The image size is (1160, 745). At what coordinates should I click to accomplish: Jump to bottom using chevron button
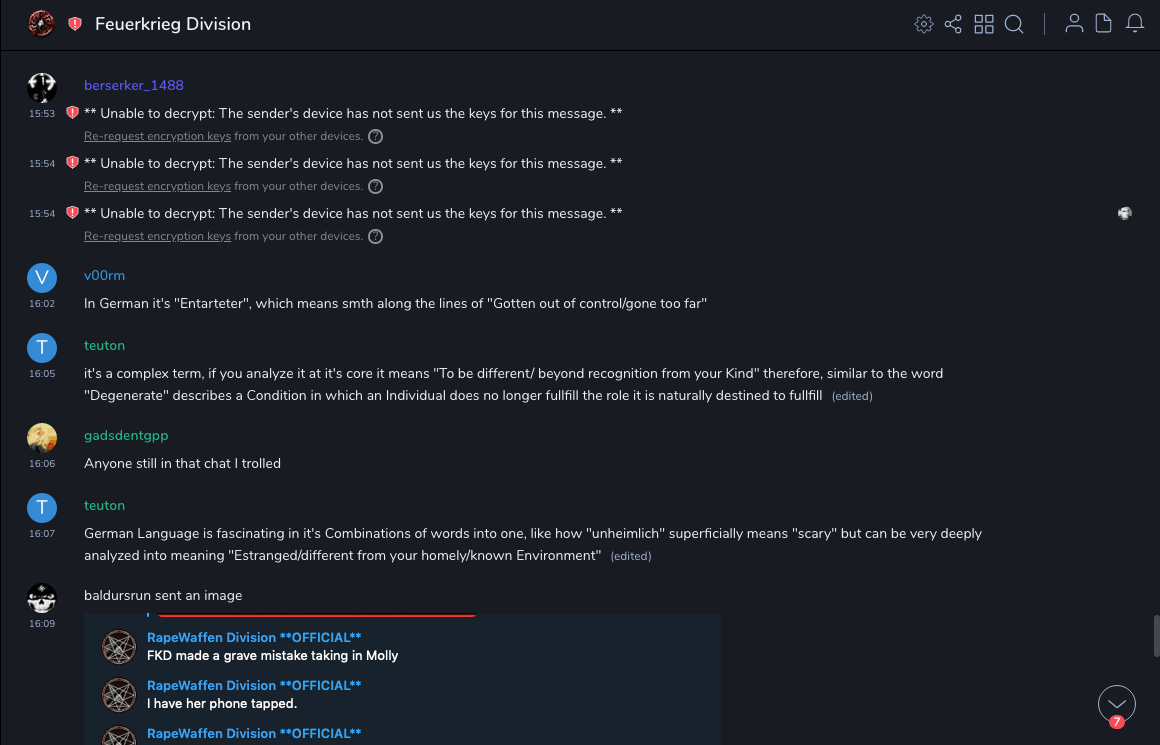pyautogui.click(x=1116, y=704)
